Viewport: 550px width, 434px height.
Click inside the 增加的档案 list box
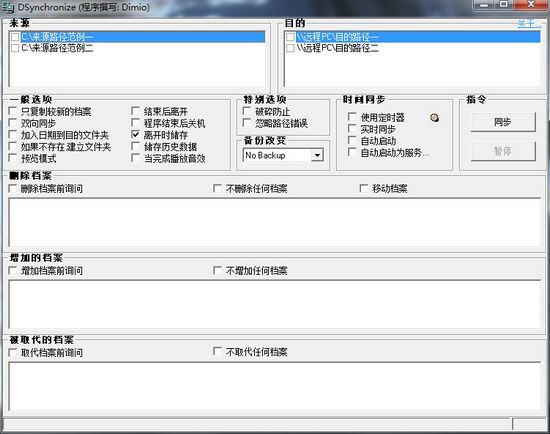click(275, 304)
